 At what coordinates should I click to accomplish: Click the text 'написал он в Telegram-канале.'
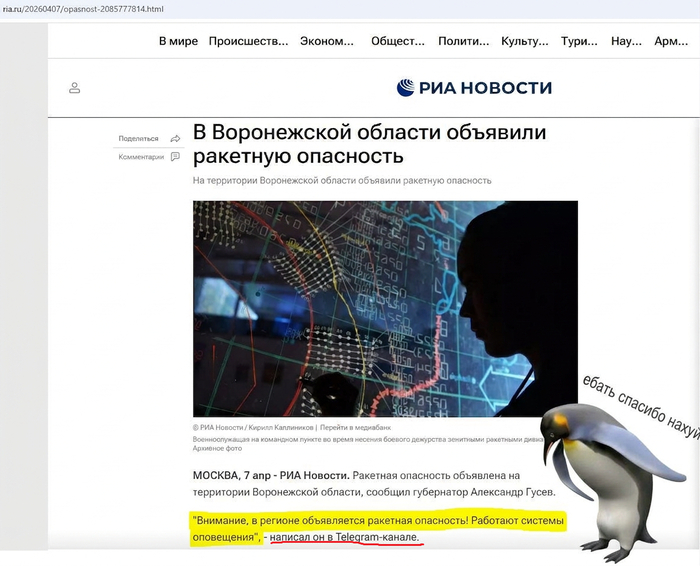[x=345, y=537]
